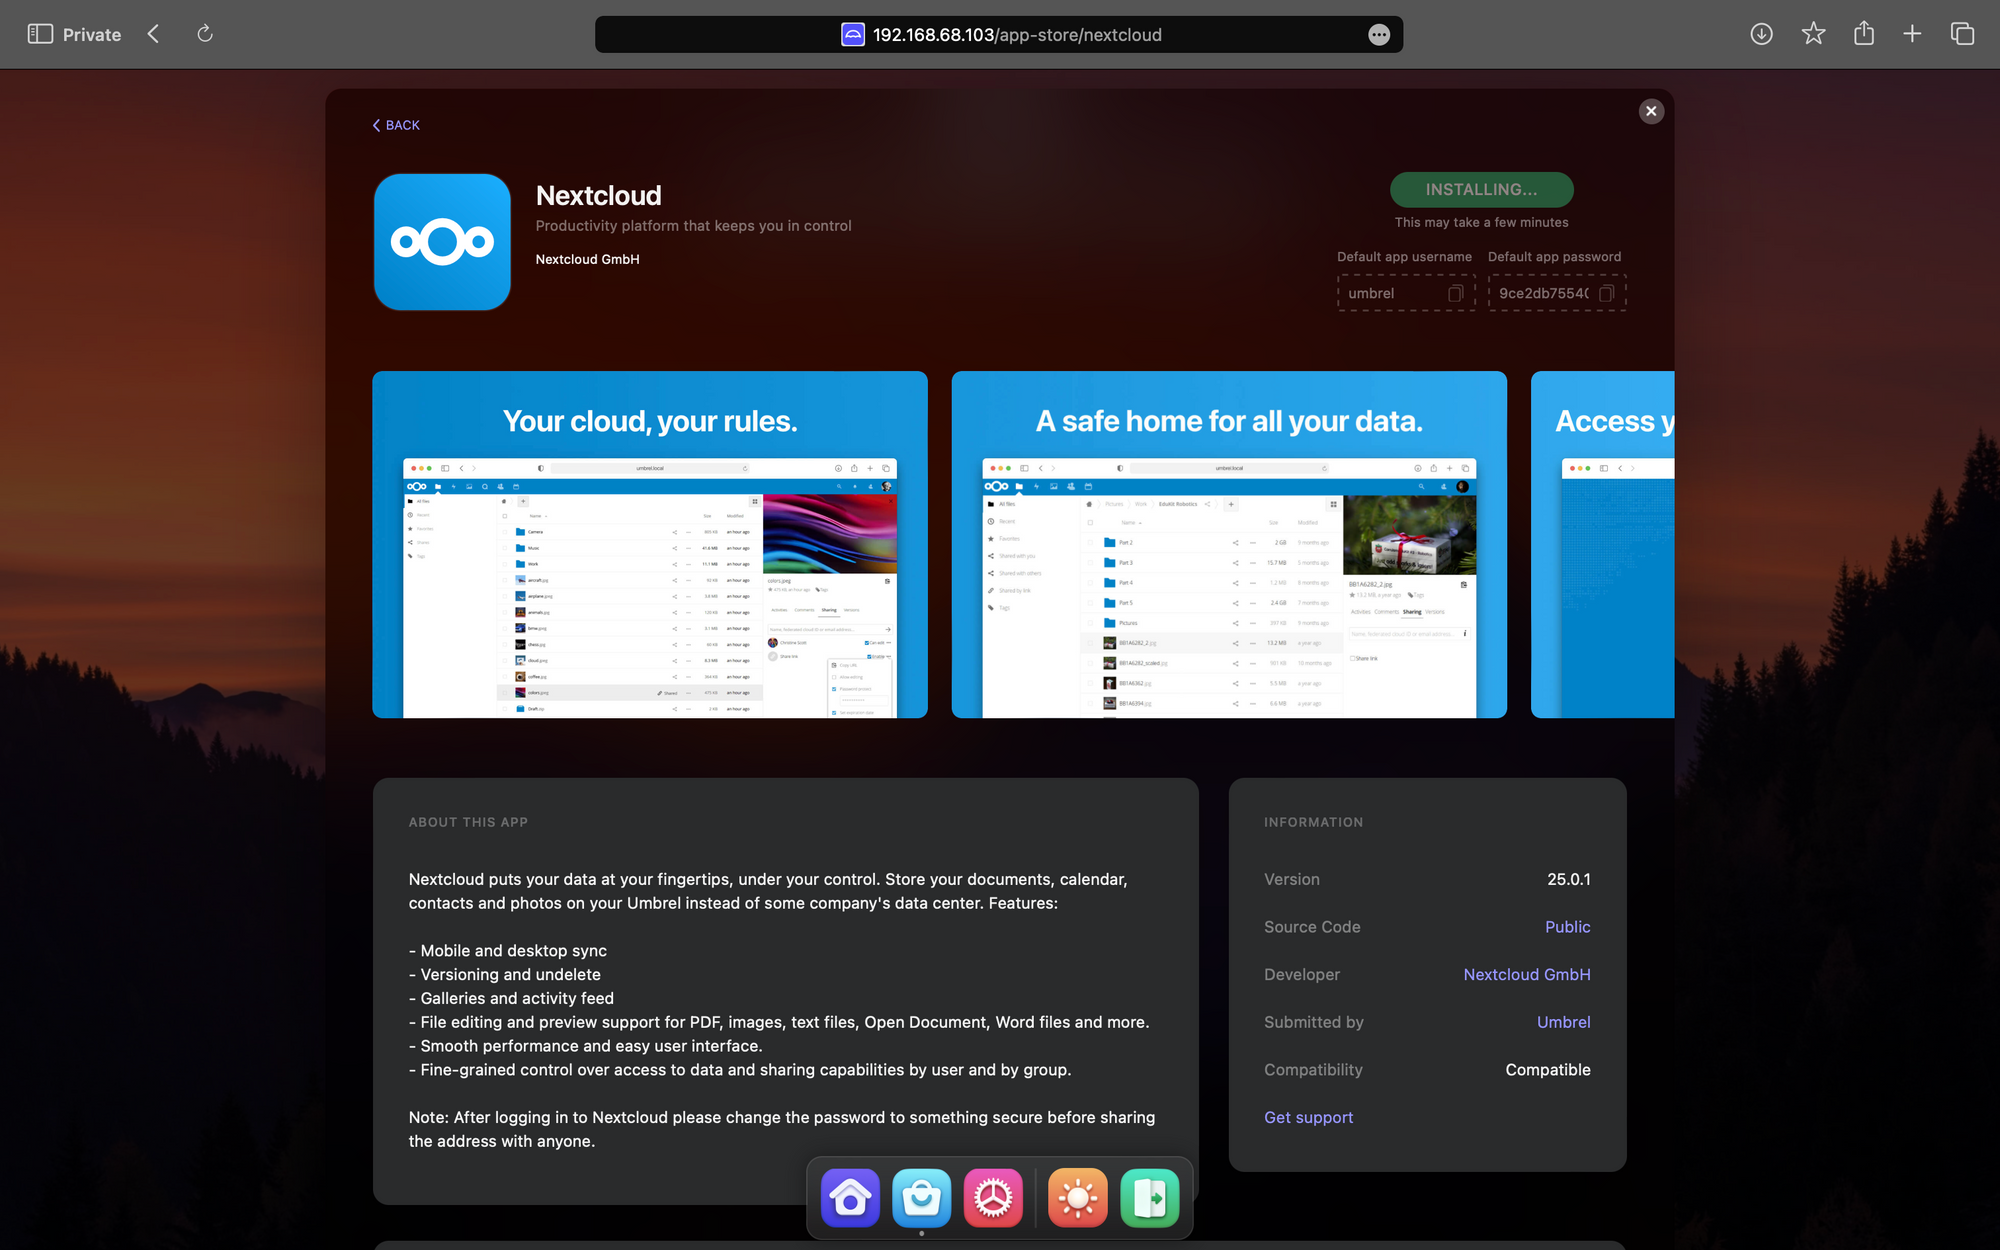2000x1250 pixels.
Task: Open App Store from the dock
Action: [922, 1197]
